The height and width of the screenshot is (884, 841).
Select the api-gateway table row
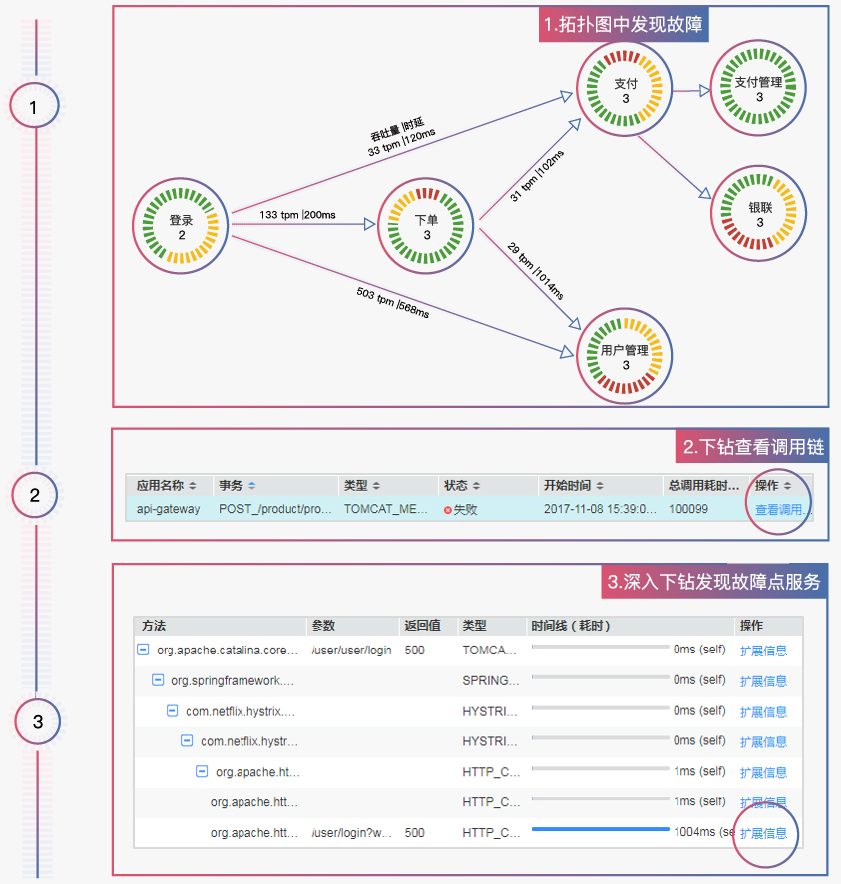click(x=400, y=509)
